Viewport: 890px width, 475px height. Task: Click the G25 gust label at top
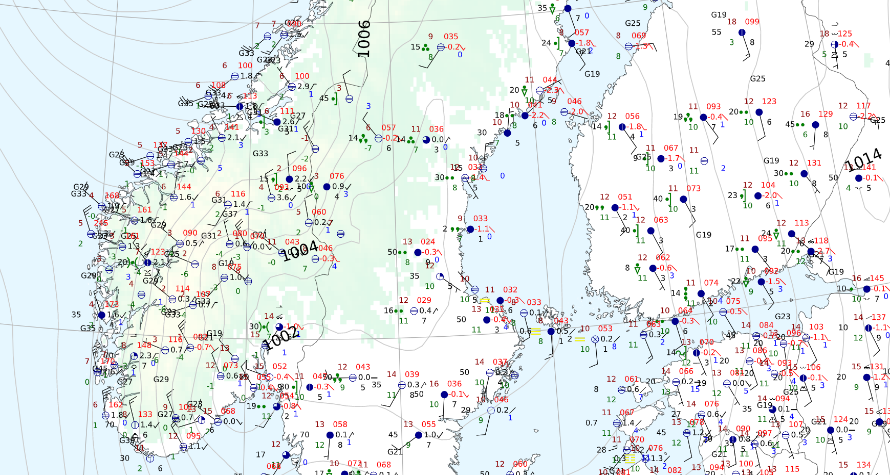[x=632, y=23]
